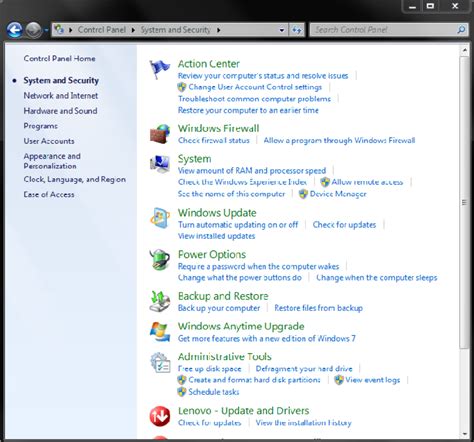
Task: Click Check for updates under Windows Update
Action: [344, 225]
